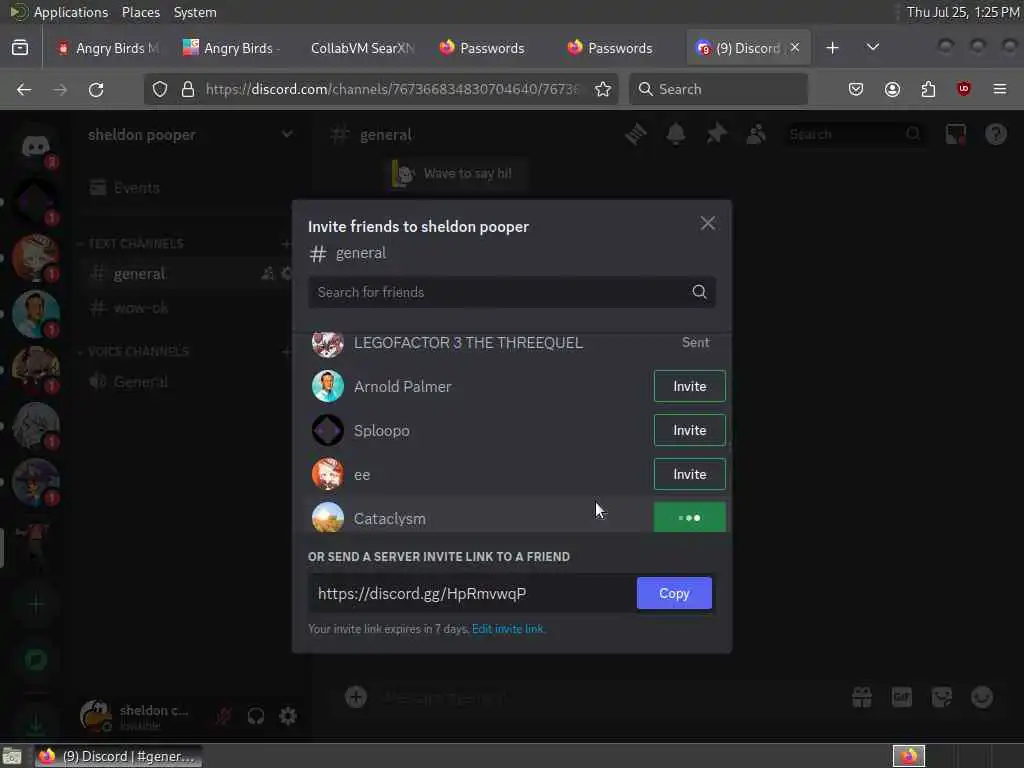Image resolution: width=1024 pixels, height=768 pixels.
Task: Open uBlock Origin extension icon
Action: (963, 89)
